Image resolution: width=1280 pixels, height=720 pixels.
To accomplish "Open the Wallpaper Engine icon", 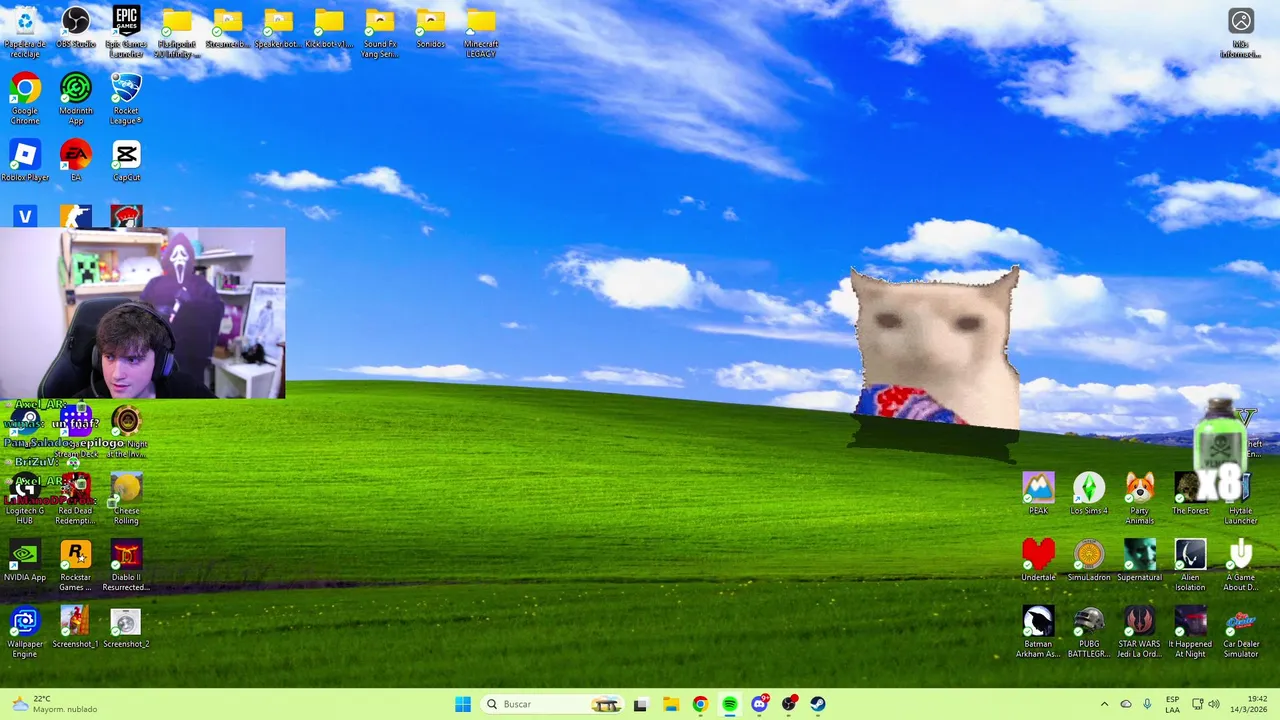I will (x=25, y=632).
